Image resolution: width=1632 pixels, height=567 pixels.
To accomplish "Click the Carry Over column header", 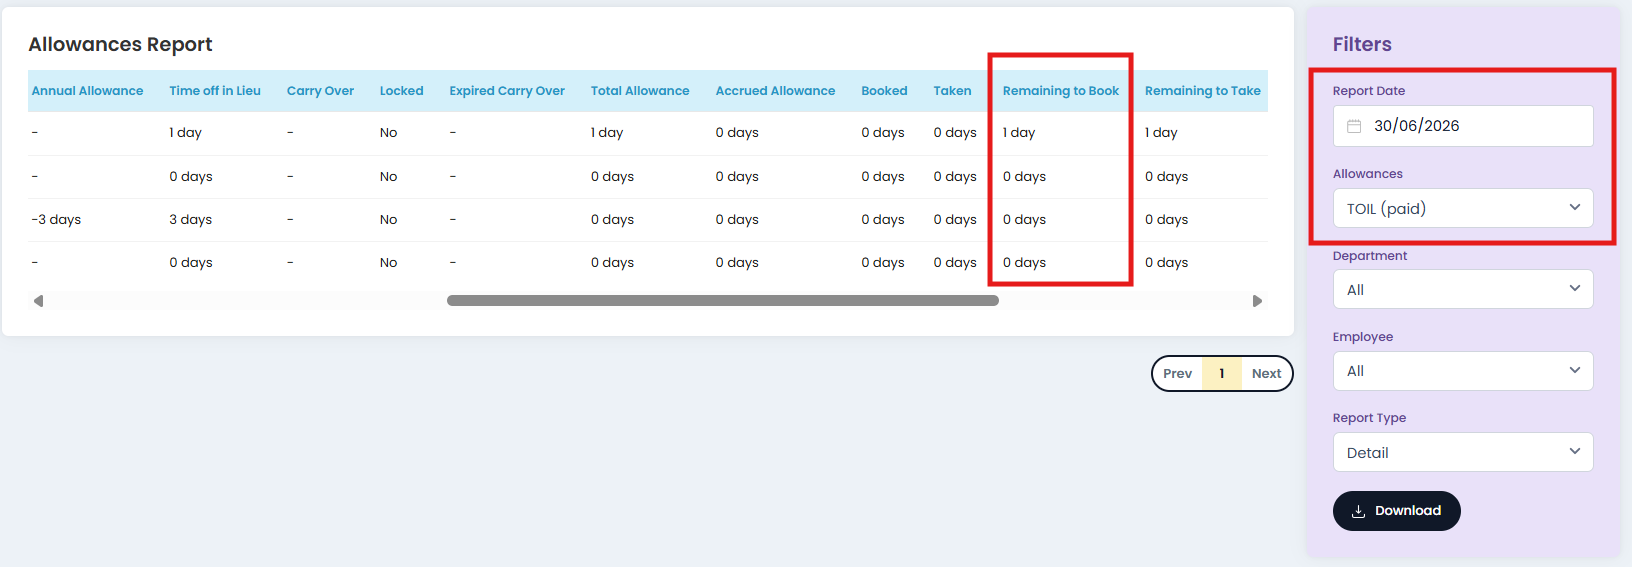I will (320, 91).
